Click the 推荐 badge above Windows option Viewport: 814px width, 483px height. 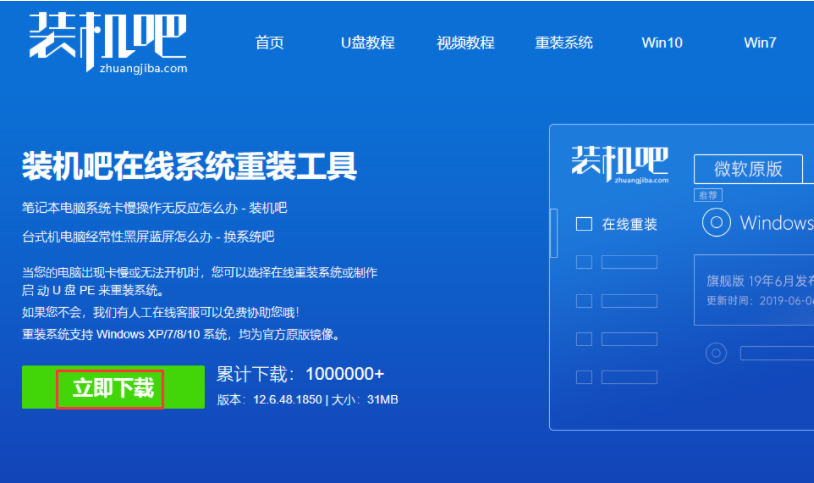[x=707, y=195]
